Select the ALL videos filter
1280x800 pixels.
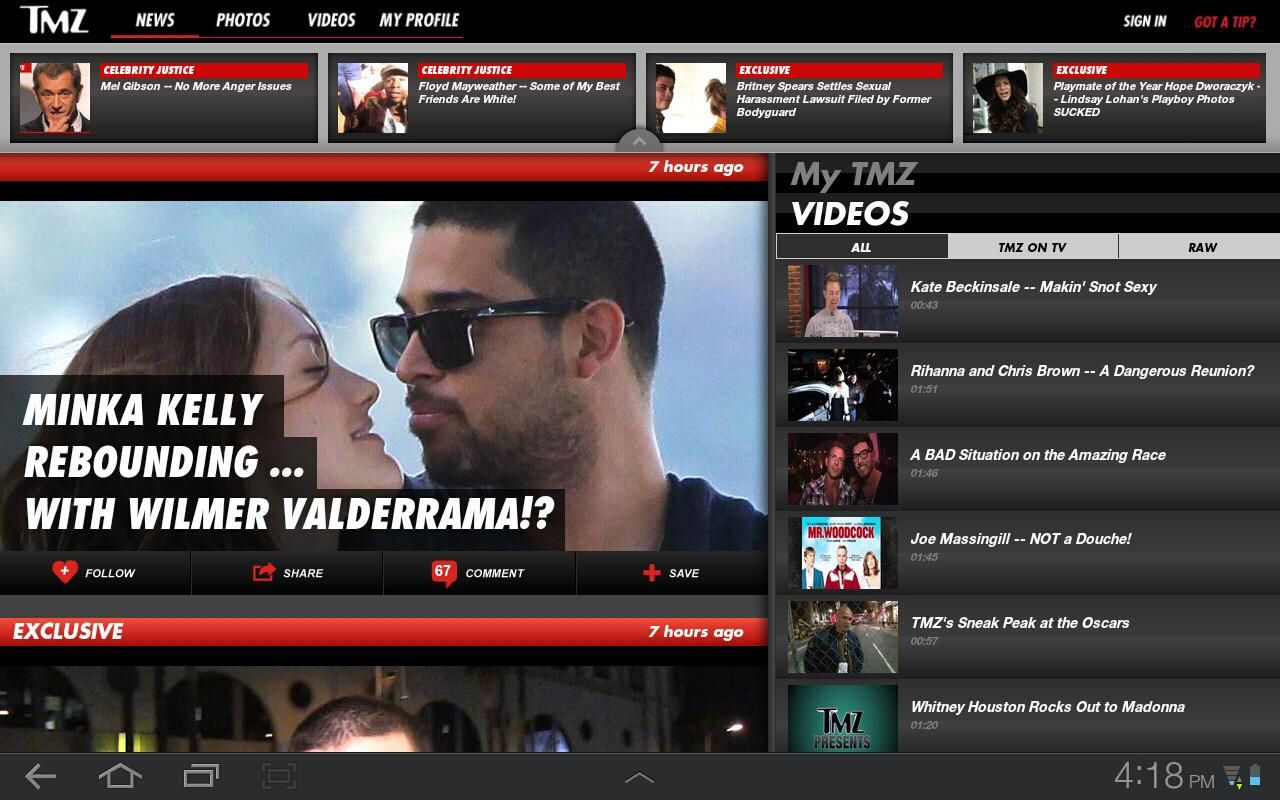[861, 247]
